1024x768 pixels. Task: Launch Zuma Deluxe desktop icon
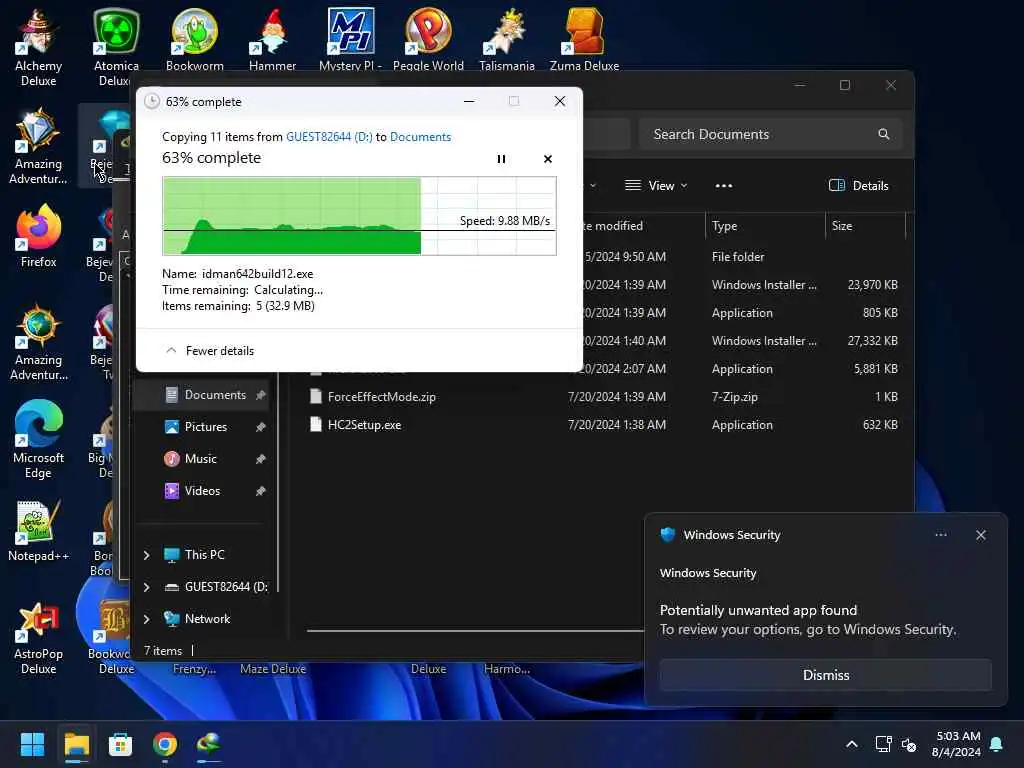584,39
